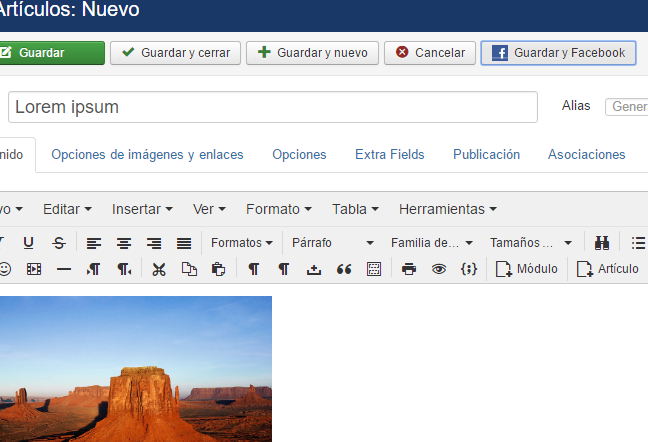Toggle underline formatting
648x442 pixels.
[x=28, y=243]
